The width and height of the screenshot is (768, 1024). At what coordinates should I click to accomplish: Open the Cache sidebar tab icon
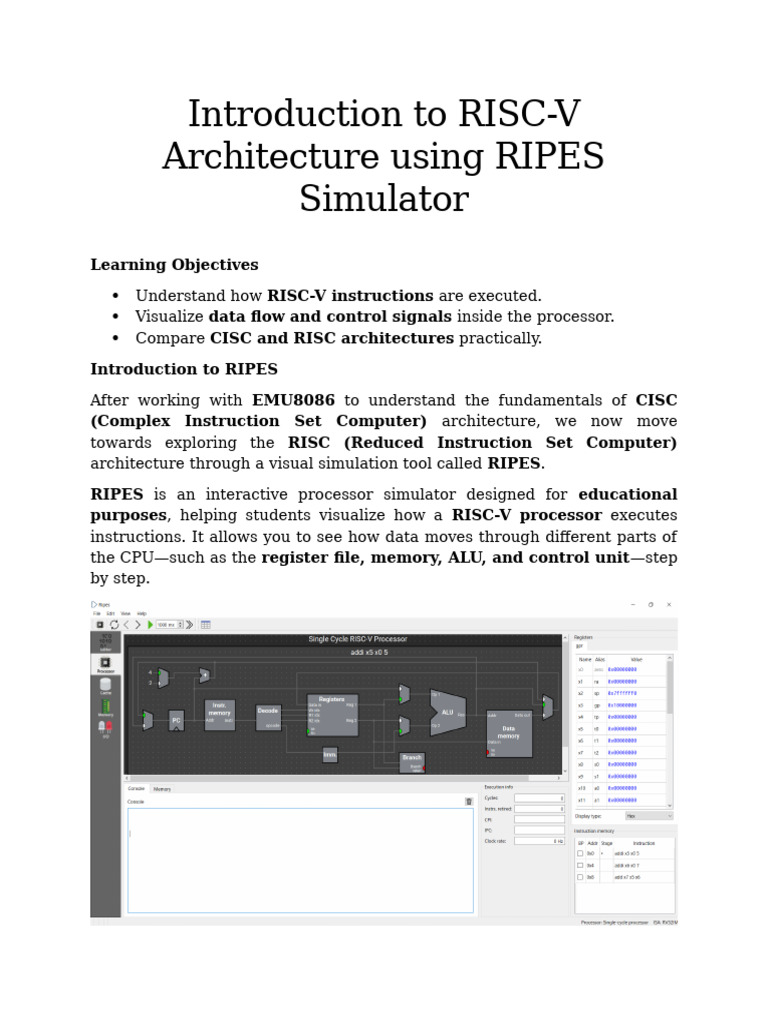click(106, 686)
